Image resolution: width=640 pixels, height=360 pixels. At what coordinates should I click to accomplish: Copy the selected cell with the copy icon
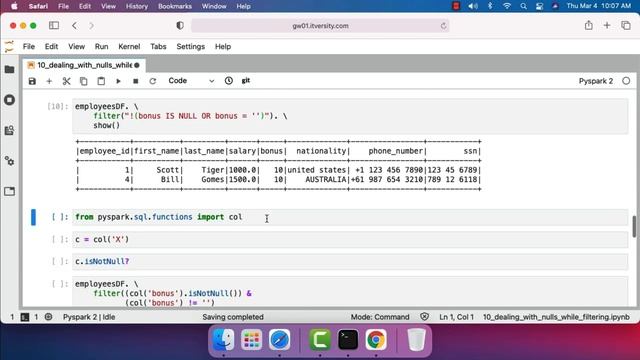click(x=84, y=81)
